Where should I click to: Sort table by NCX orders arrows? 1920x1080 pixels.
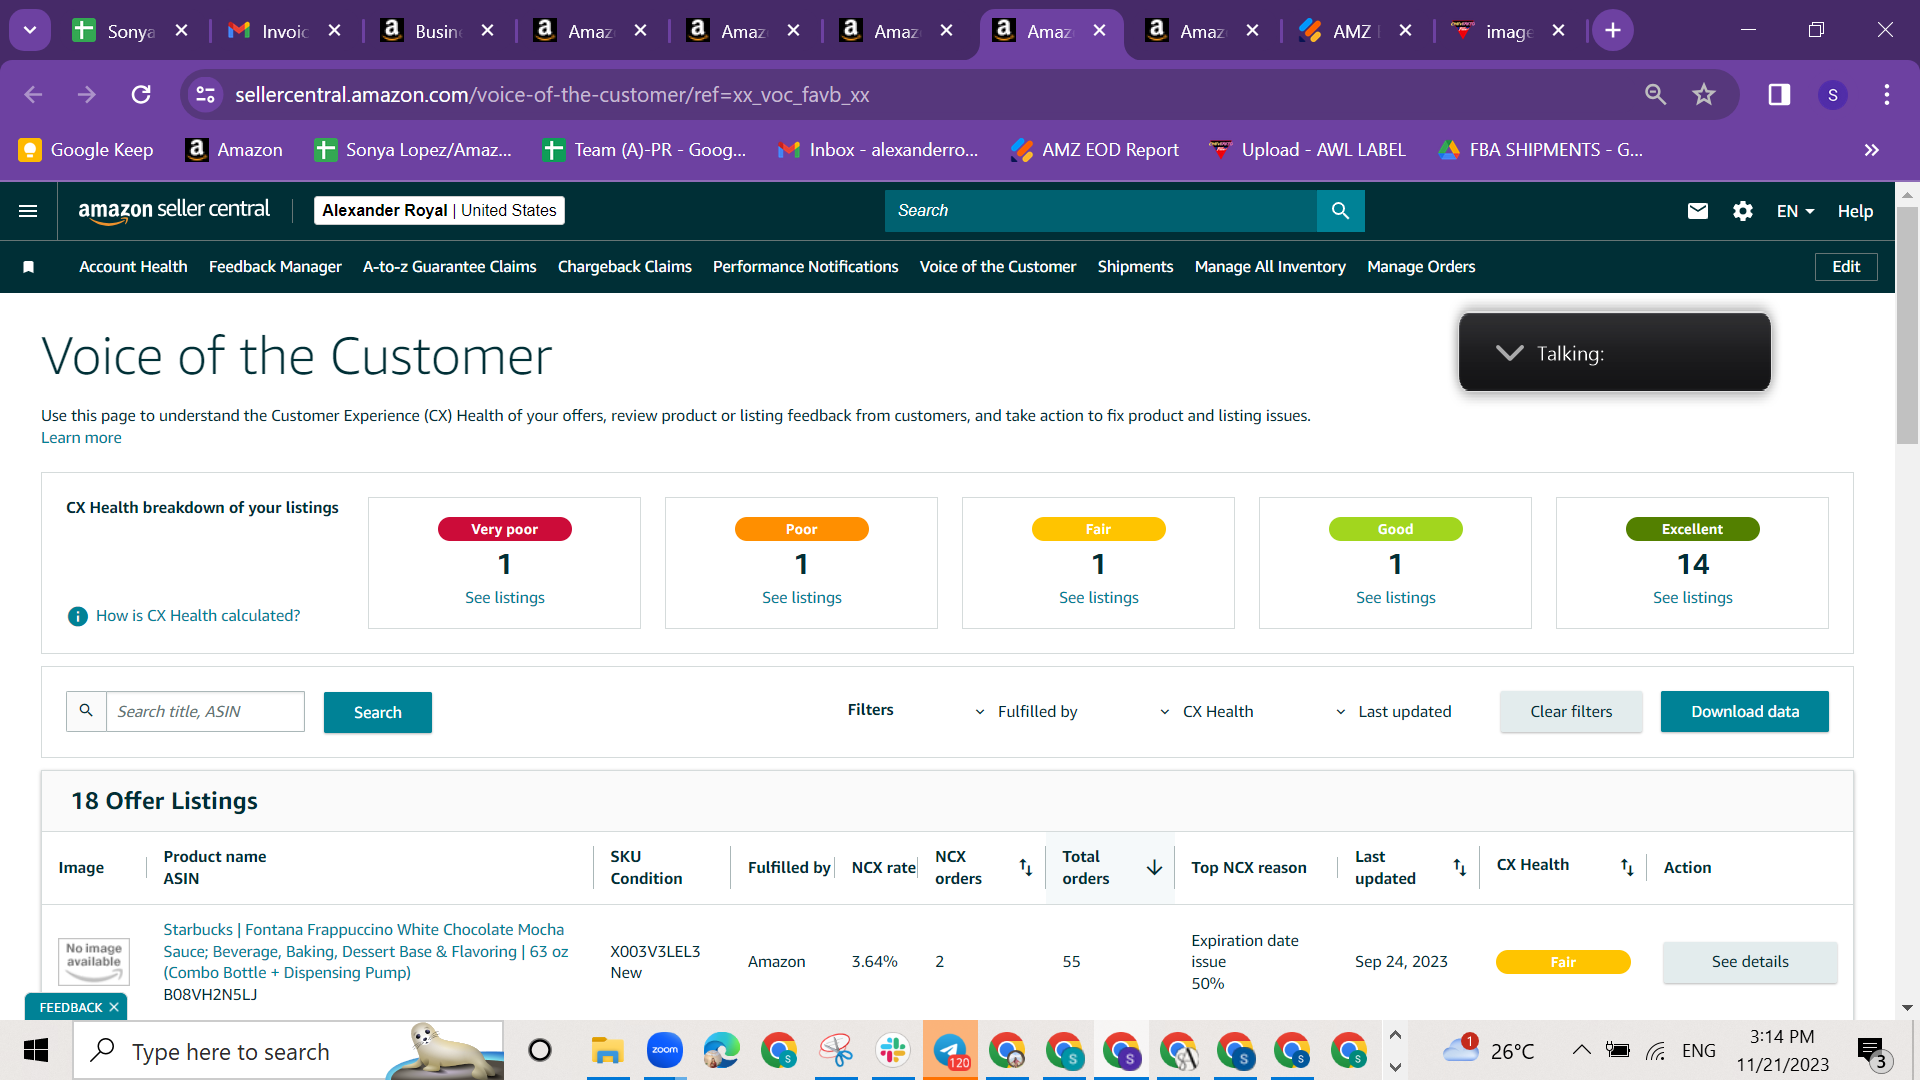(1026, 868)
